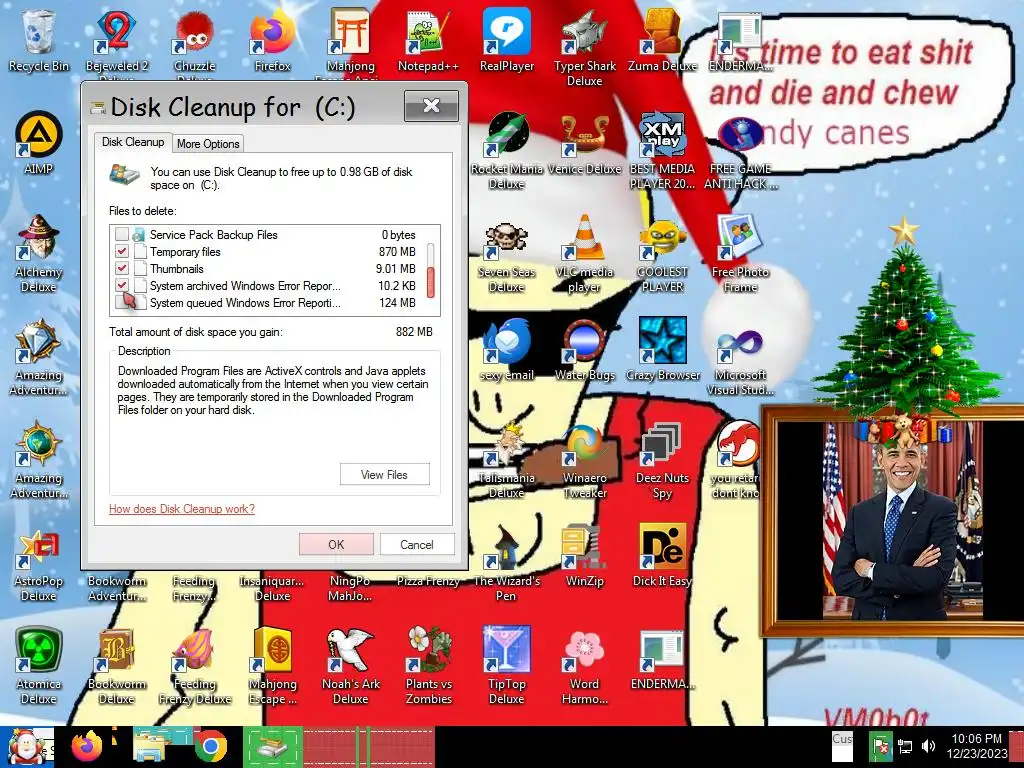Open Winaero Tweaker desktop shortcut

click(x=584, y=460)
